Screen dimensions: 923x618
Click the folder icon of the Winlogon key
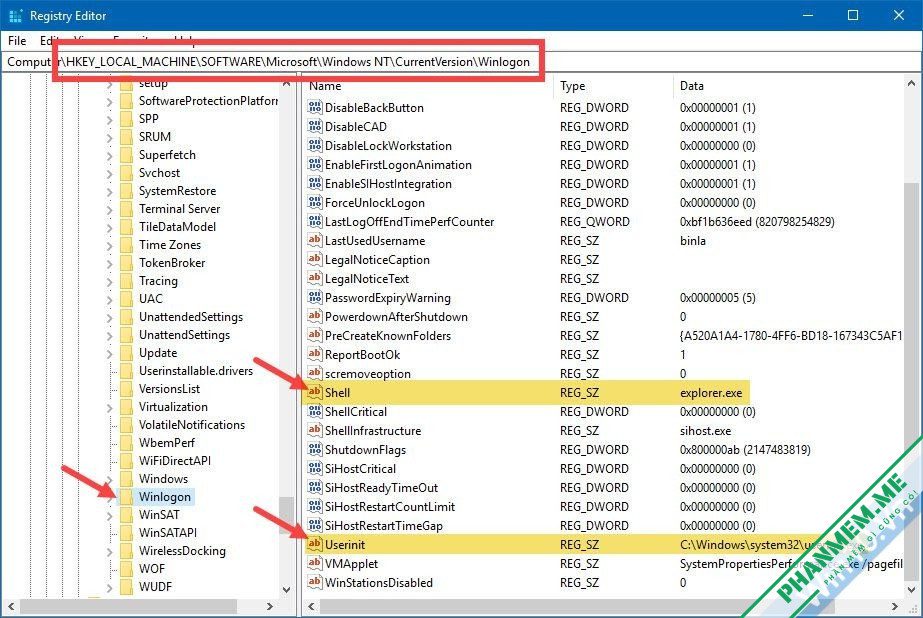point(126,496)
